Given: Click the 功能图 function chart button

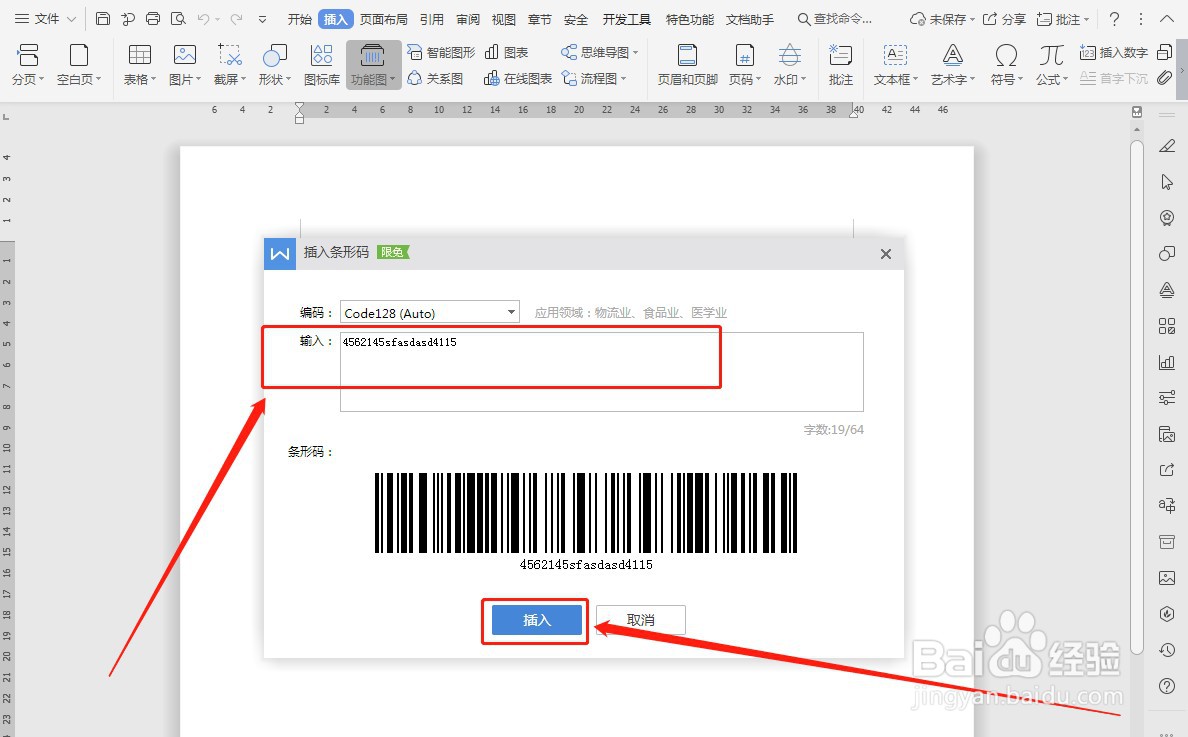Looking at the screenshot, I should pyautogui.click(x=373, y=64).
